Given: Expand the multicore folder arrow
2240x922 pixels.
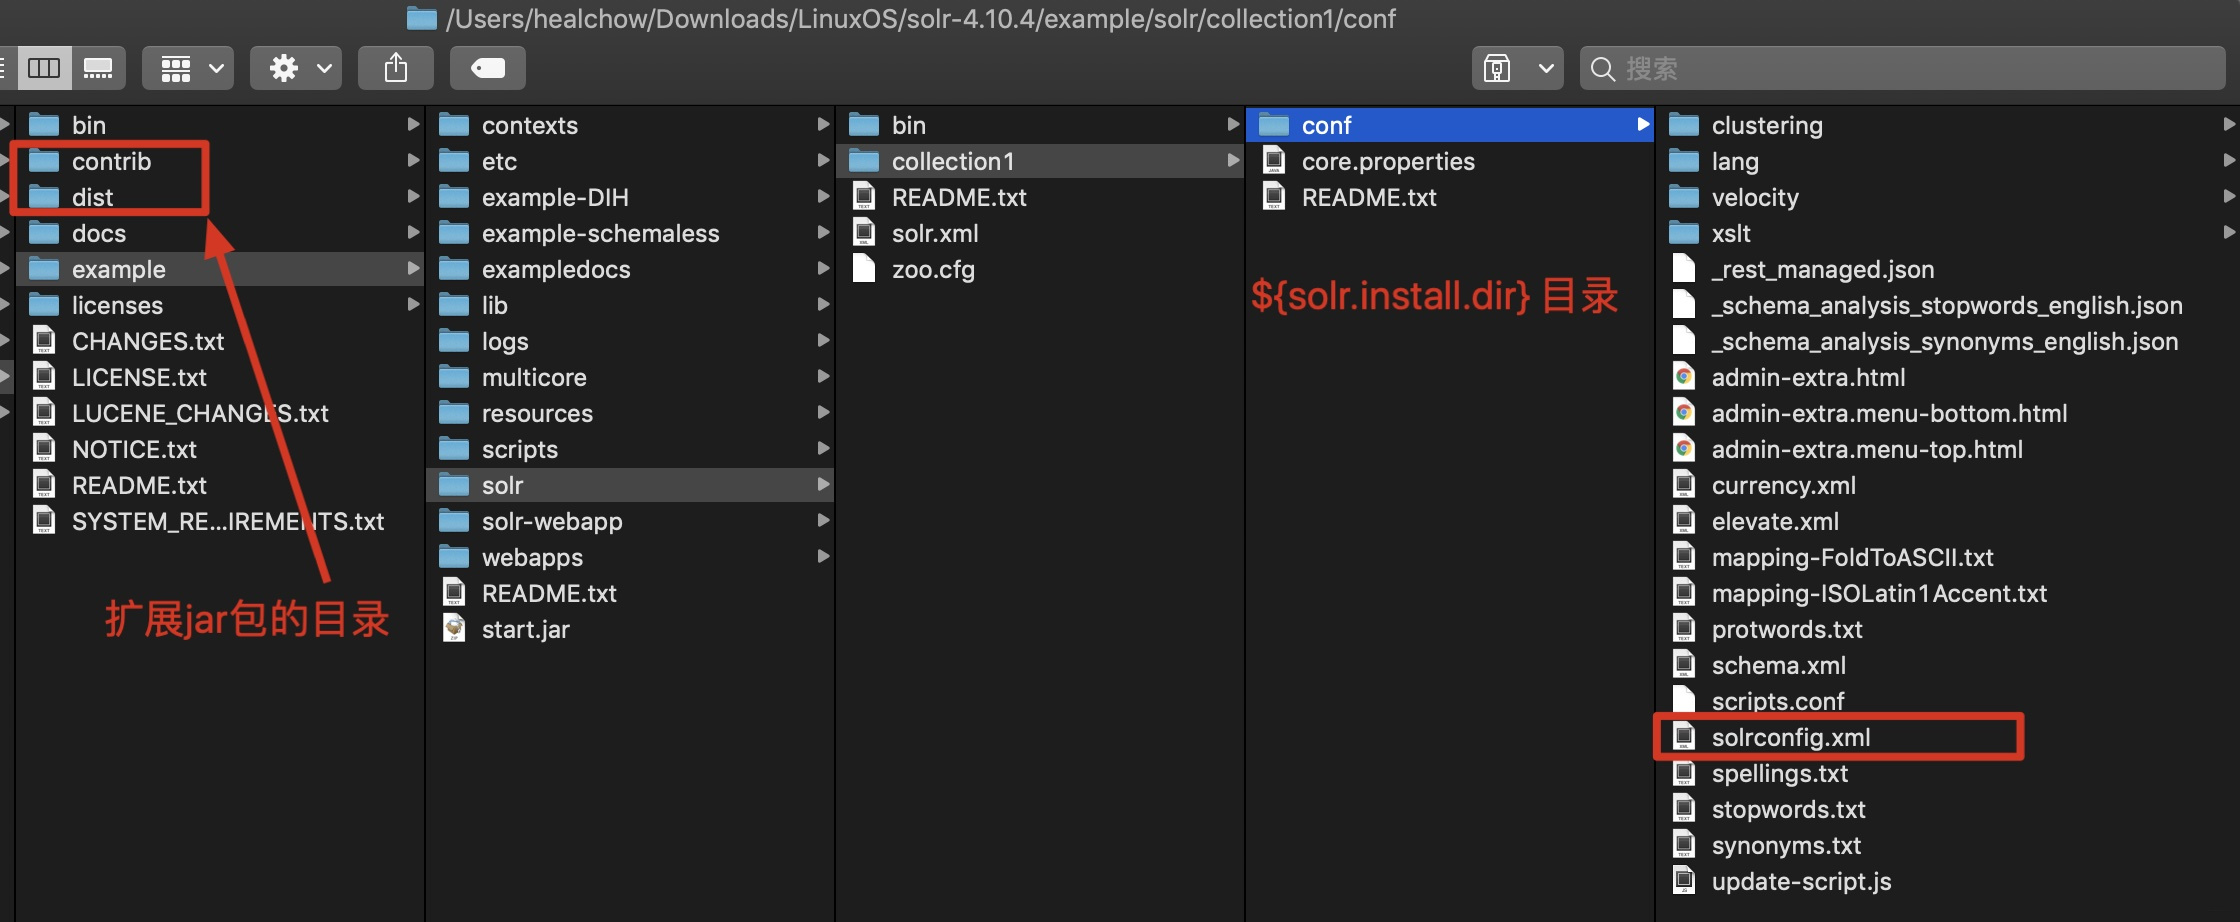Looking at the screenshot, I should pyautogui.click(x=823, y=376).
